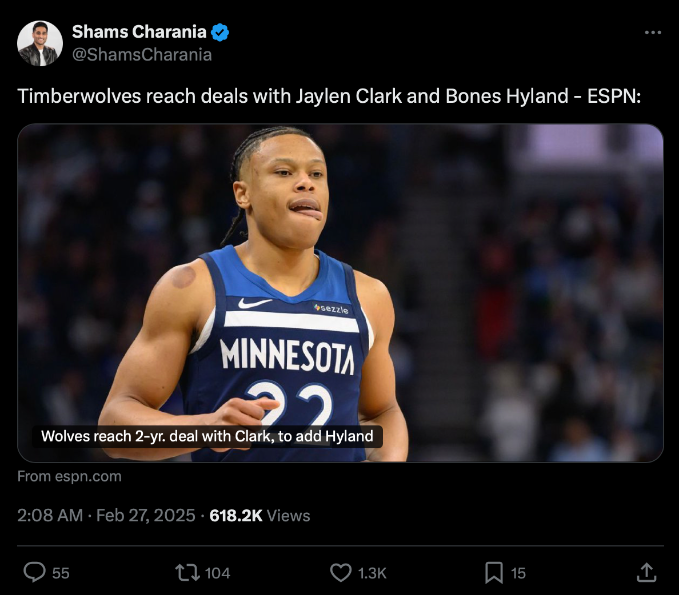Viewport: 679px width, 595px height.
Task: Click the 15 bookmarks count
Action: pos(518,573)
